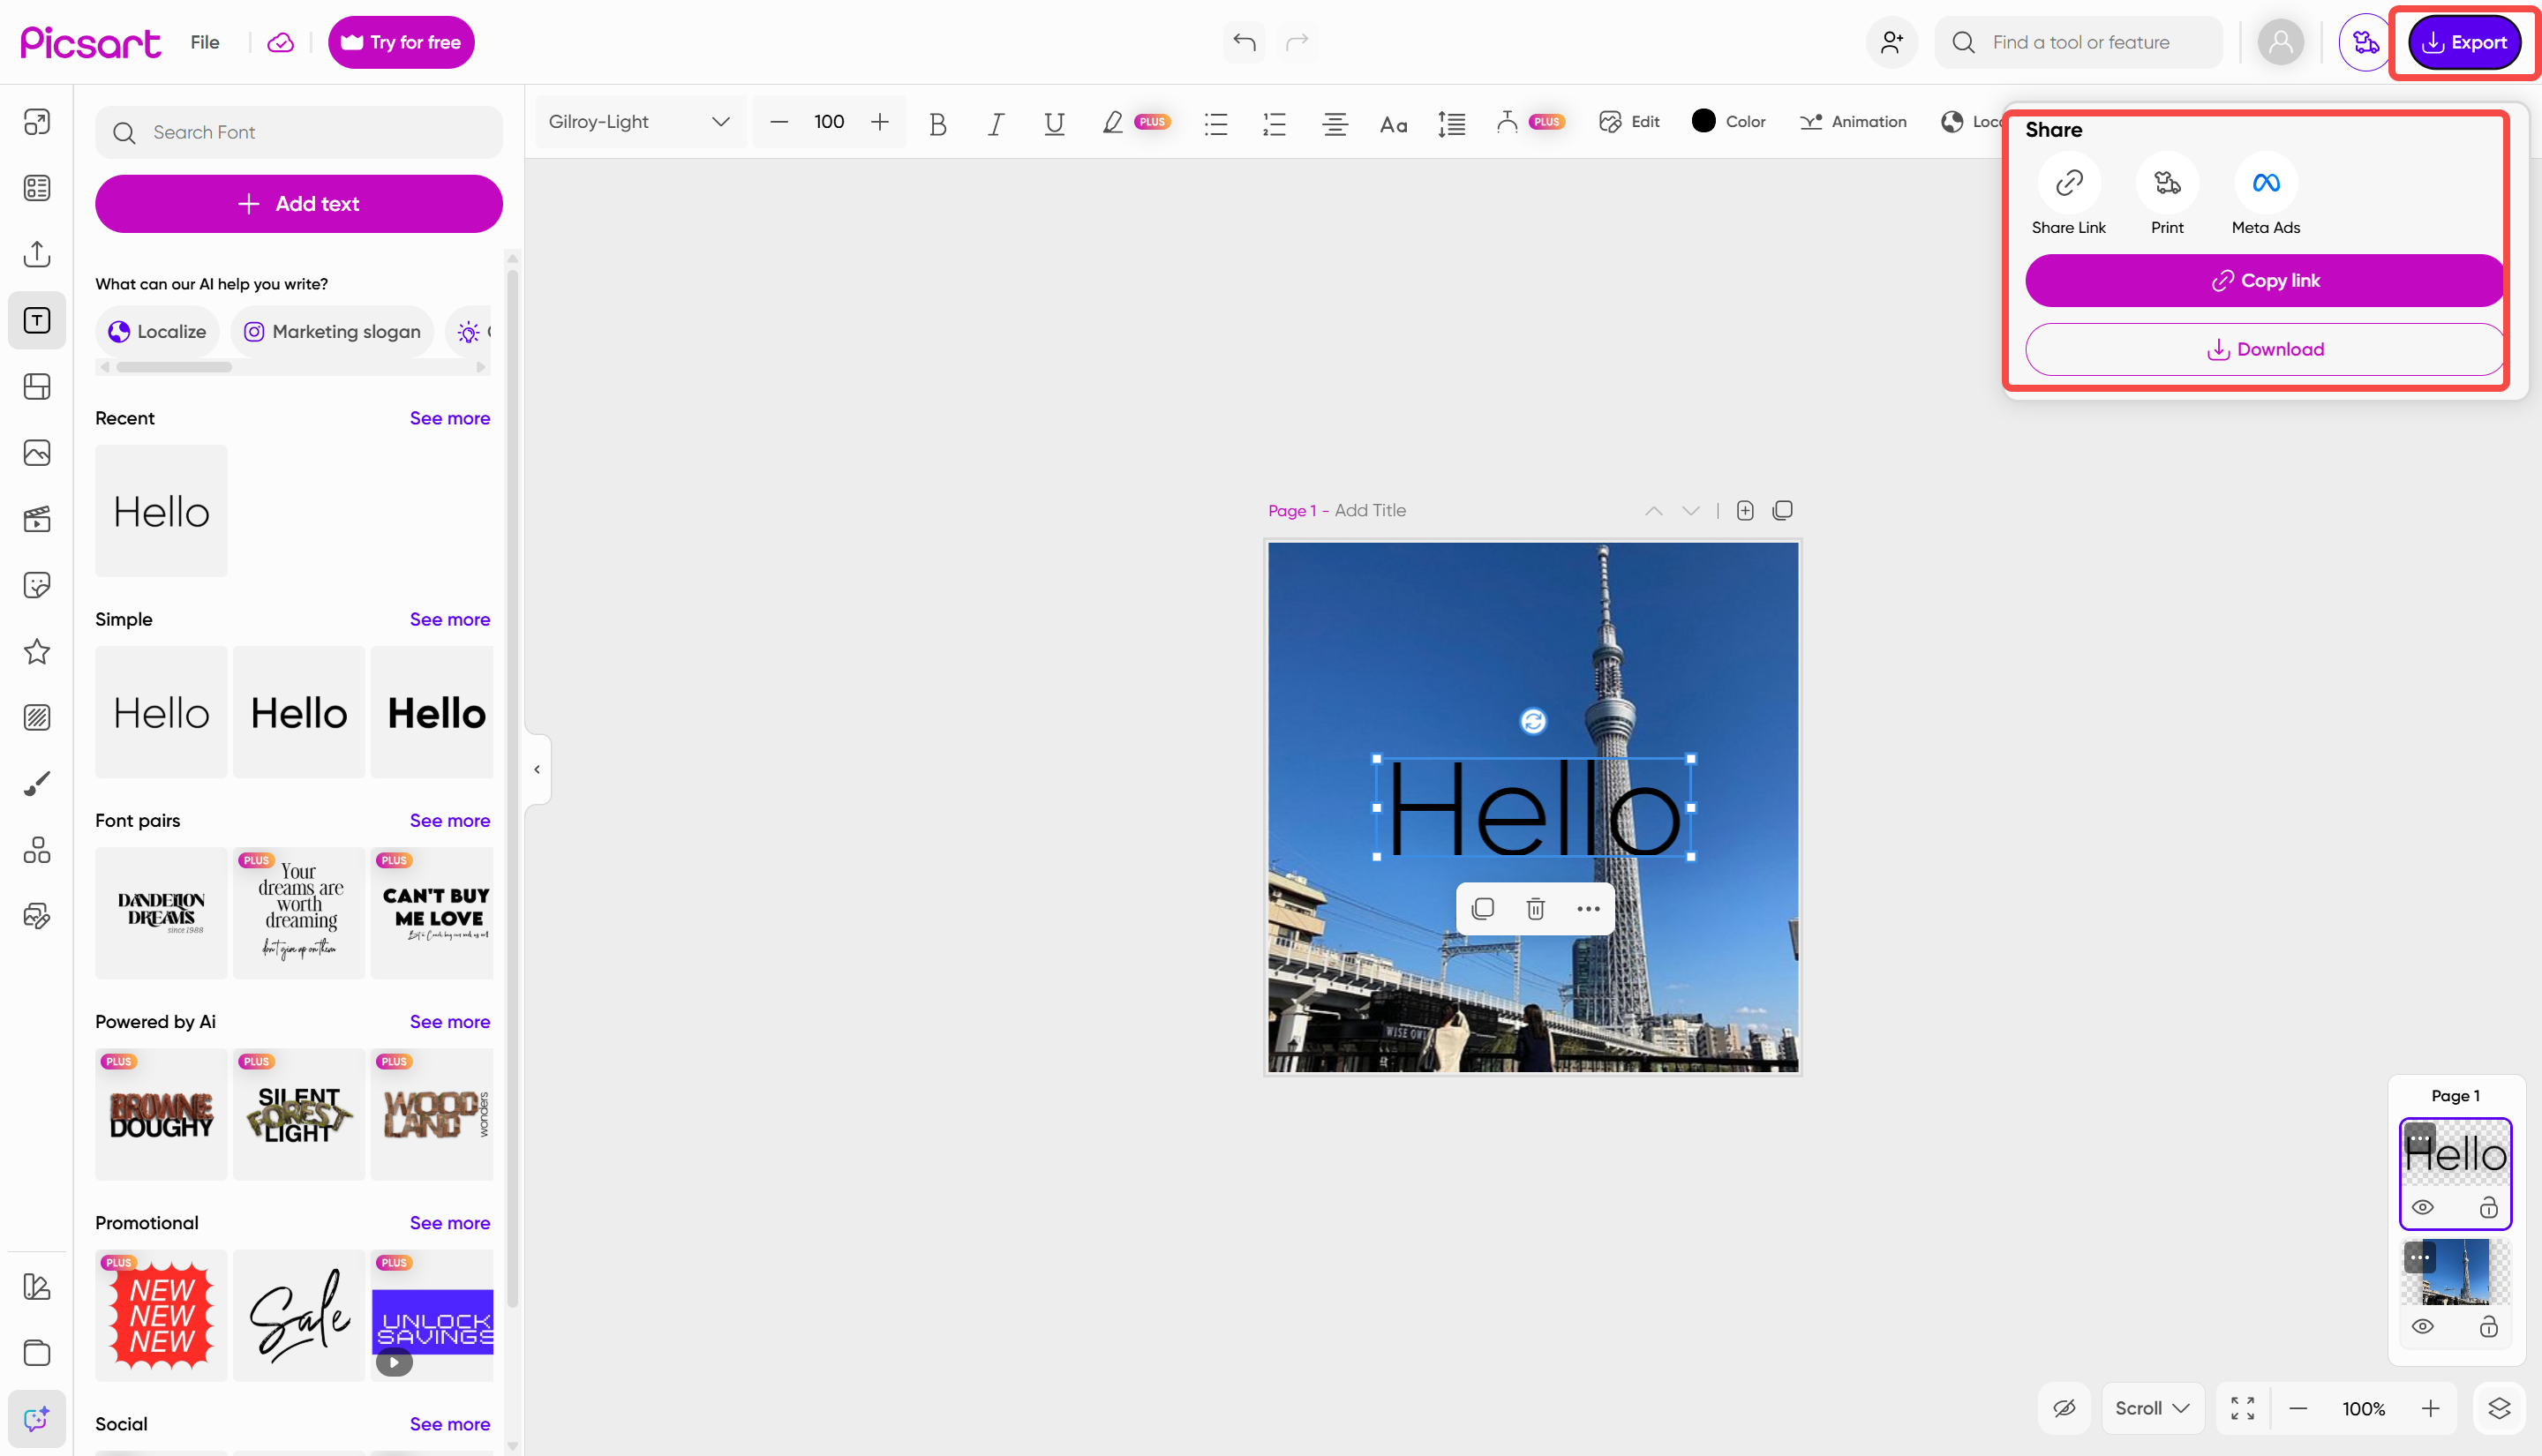
Task: Decrease font size with minus
Action: (x=779, y=122)
